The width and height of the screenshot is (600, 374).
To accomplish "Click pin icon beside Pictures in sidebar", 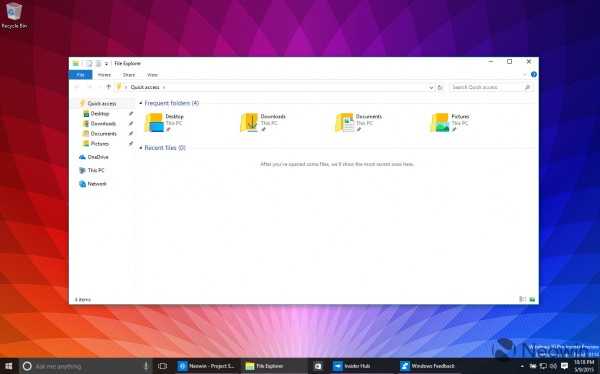I will tap(131, 144).
